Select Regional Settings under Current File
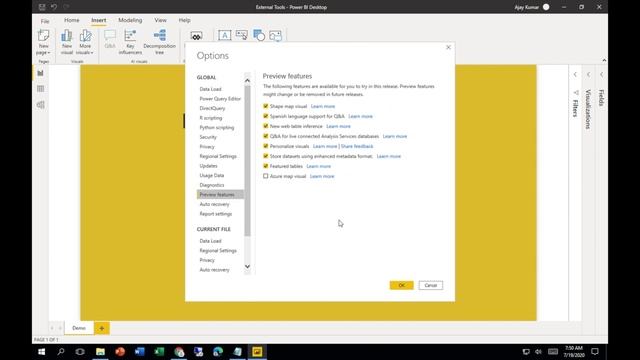Viewport: 640px width, 360px height. coord(218,251)
